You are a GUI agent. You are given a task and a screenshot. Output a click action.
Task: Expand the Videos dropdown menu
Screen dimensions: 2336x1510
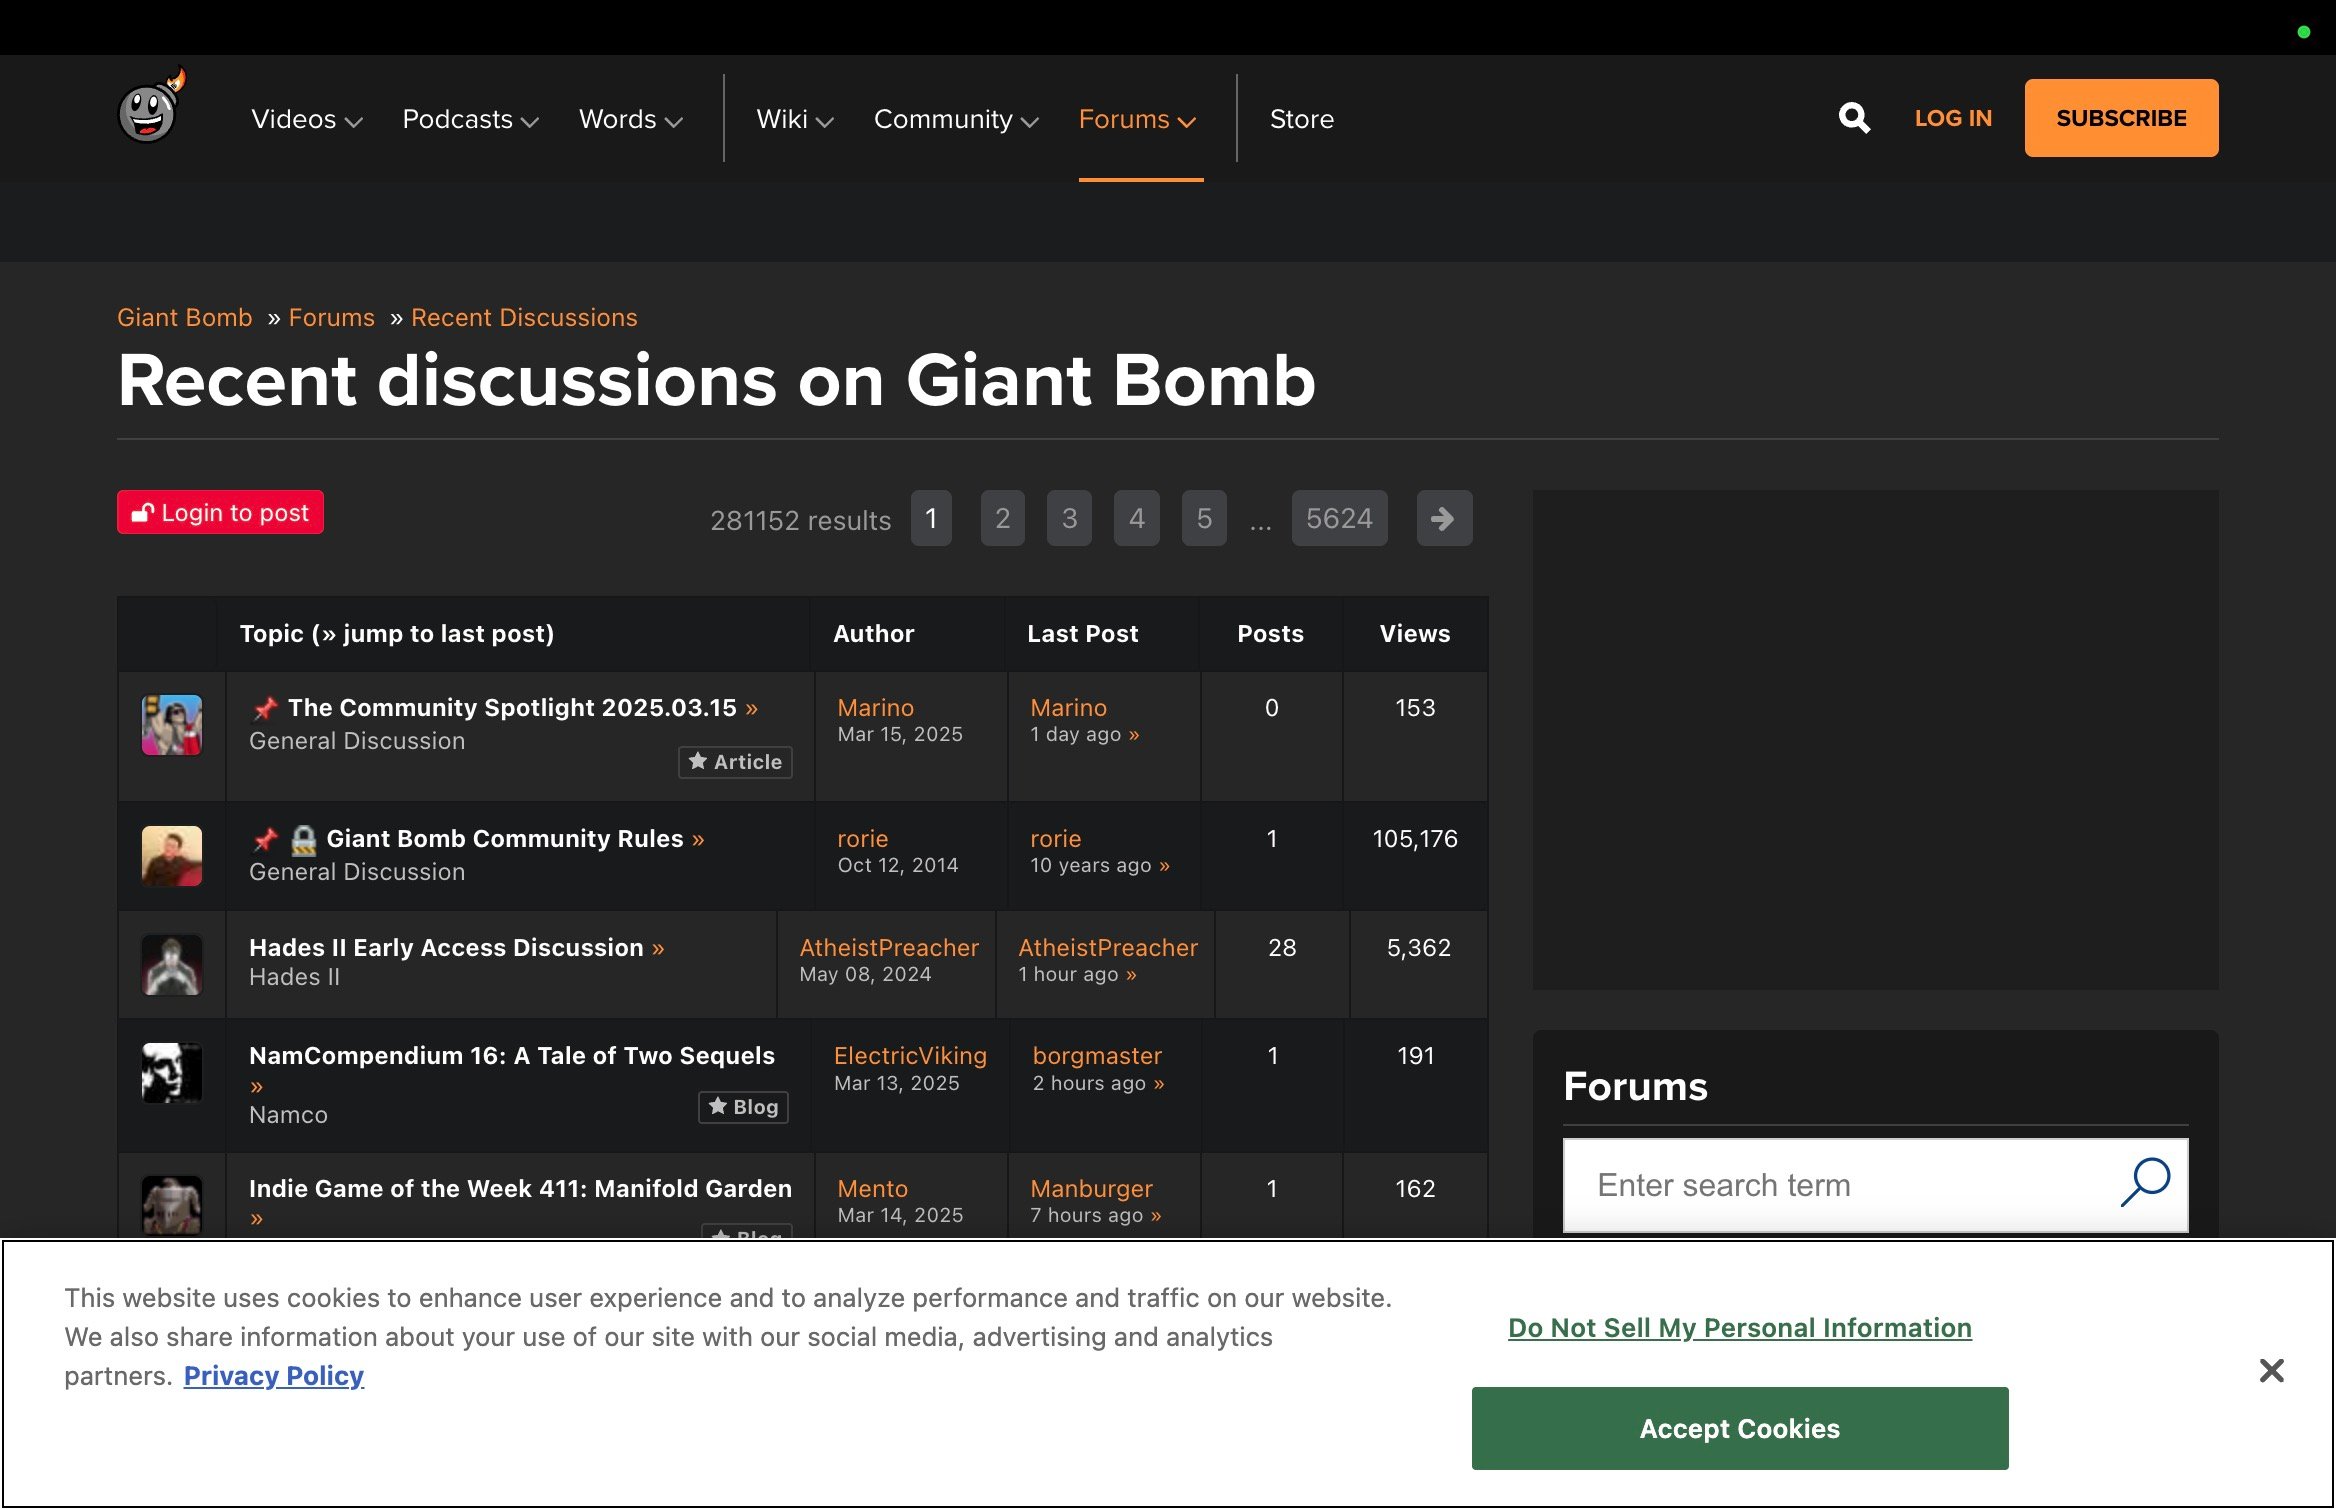(306, 119)
